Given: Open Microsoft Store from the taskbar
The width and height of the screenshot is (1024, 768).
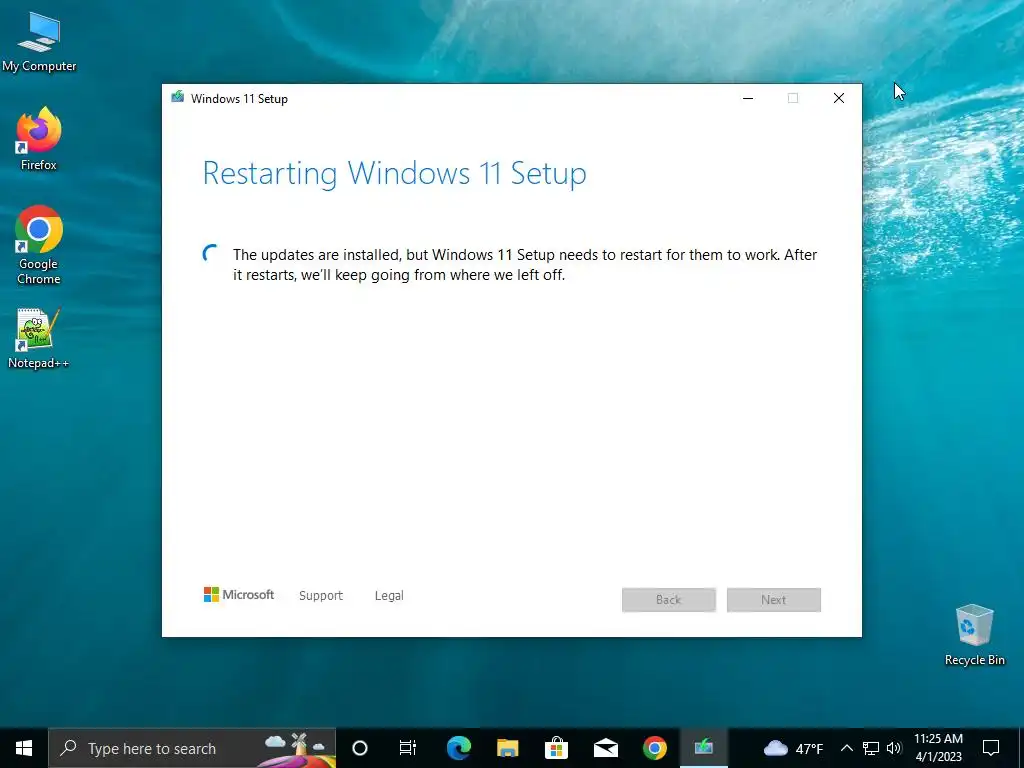Looking at the screenshot, I should [x=556, y=748].
